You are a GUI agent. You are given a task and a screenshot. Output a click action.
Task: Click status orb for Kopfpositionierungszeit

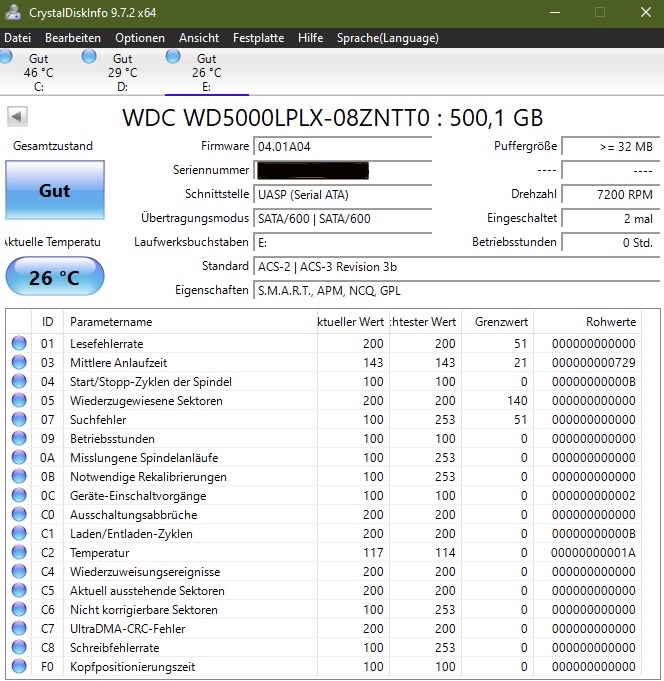(x=19, y=666)
